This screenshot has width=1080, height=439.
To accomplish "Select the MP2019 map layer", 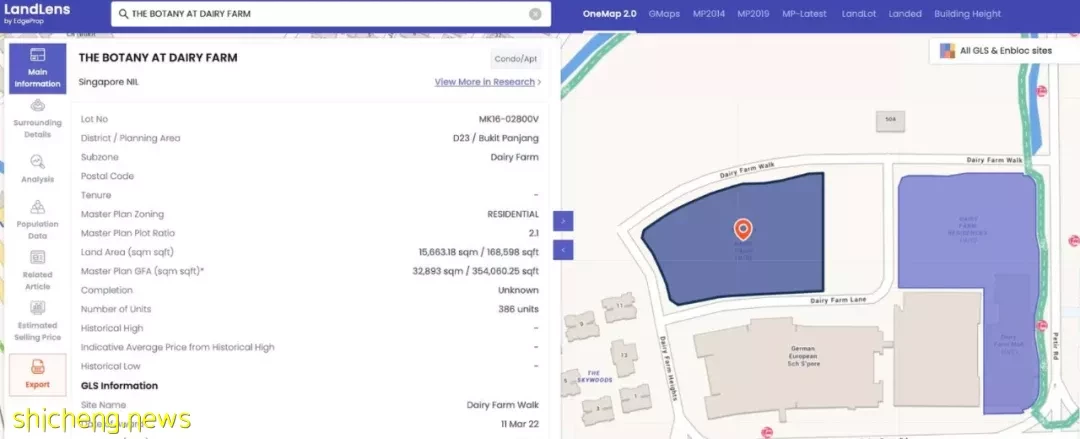I will pyautogui.click(x=753, y=14).
